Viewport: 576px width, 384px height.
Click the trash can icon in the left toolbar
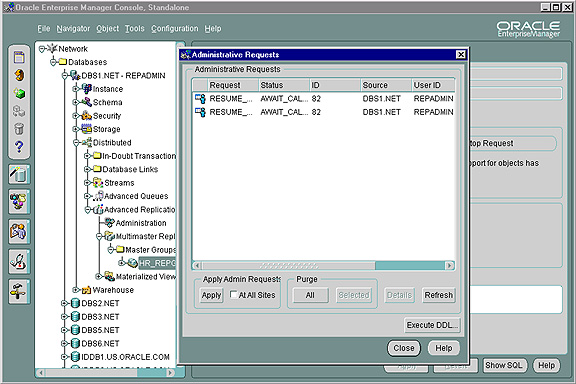click(19, 129)
